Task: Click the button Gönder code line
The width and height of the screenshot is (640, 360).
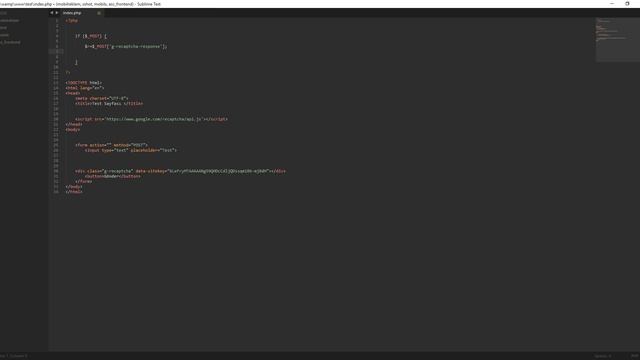Action: [113, 176]
